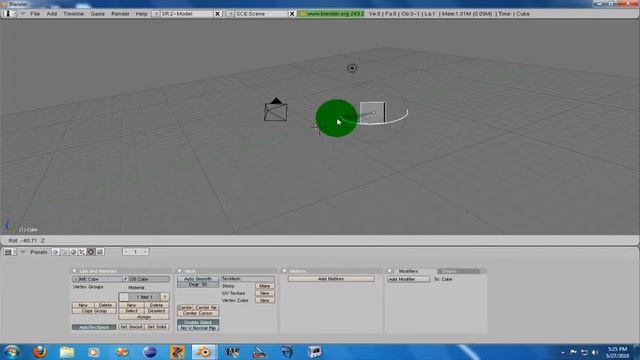Screen dimensions: 640x360
Task: Open Windows Media Player on taskbar
Action: pos(93,351)
